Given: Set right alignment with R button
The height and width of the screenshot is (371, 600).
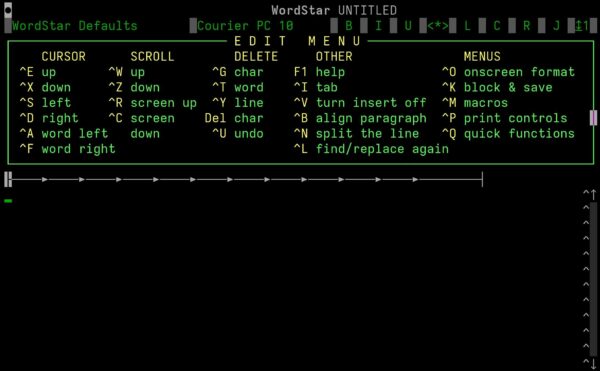Looking at the screenshot, I should click(527, 26).
